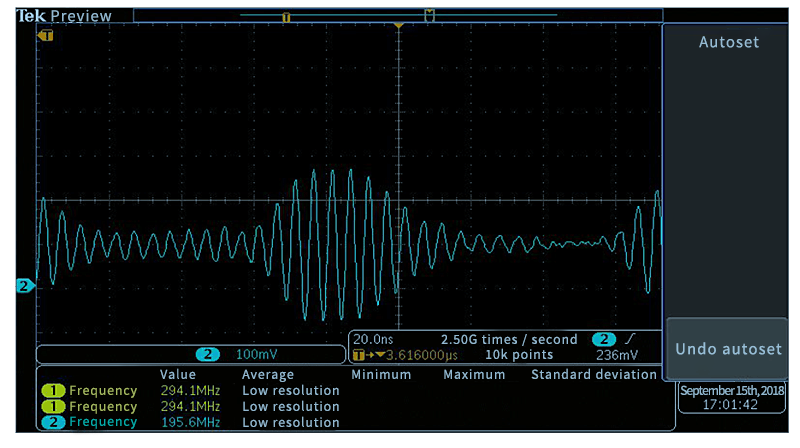Click the left bracket in waveform overview bar
Image resolution: width=800 pixels, height=448 pixels.
285,16
